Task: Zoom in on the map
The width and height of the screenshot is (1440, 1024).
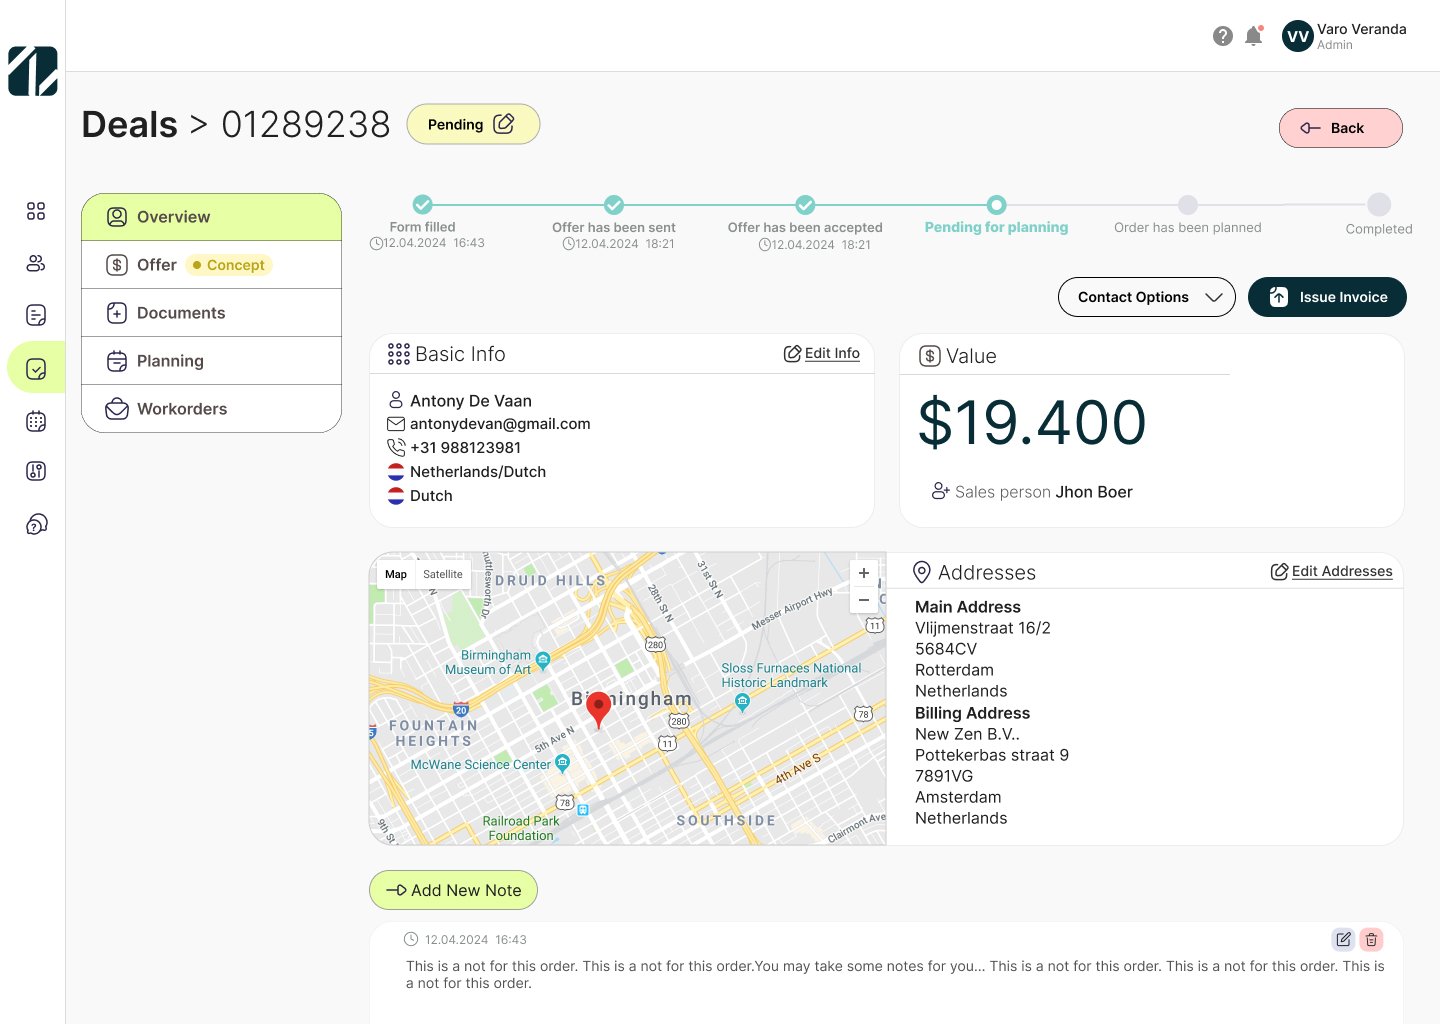Action: tap(864, 573)
